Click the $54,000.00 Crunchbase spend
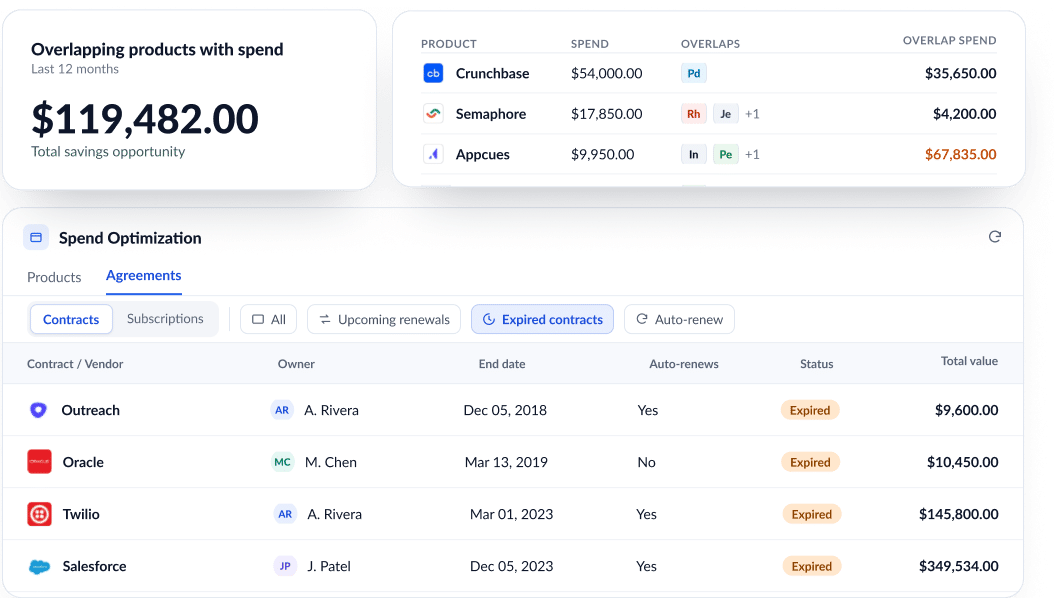 click(x=606, y=73)
